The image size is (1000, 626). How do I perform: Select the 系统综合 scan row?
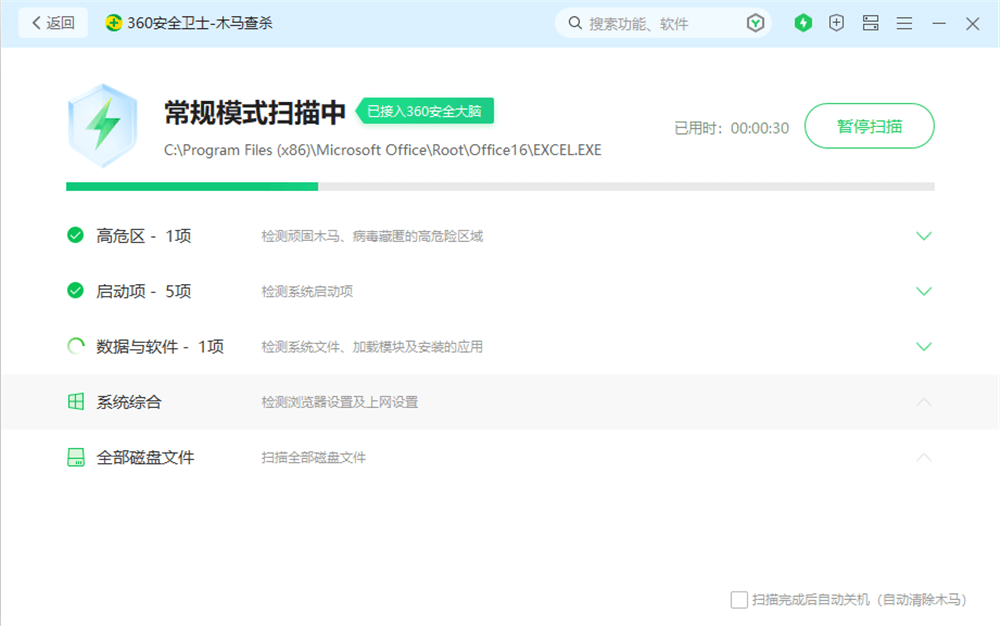click(500, 402)
